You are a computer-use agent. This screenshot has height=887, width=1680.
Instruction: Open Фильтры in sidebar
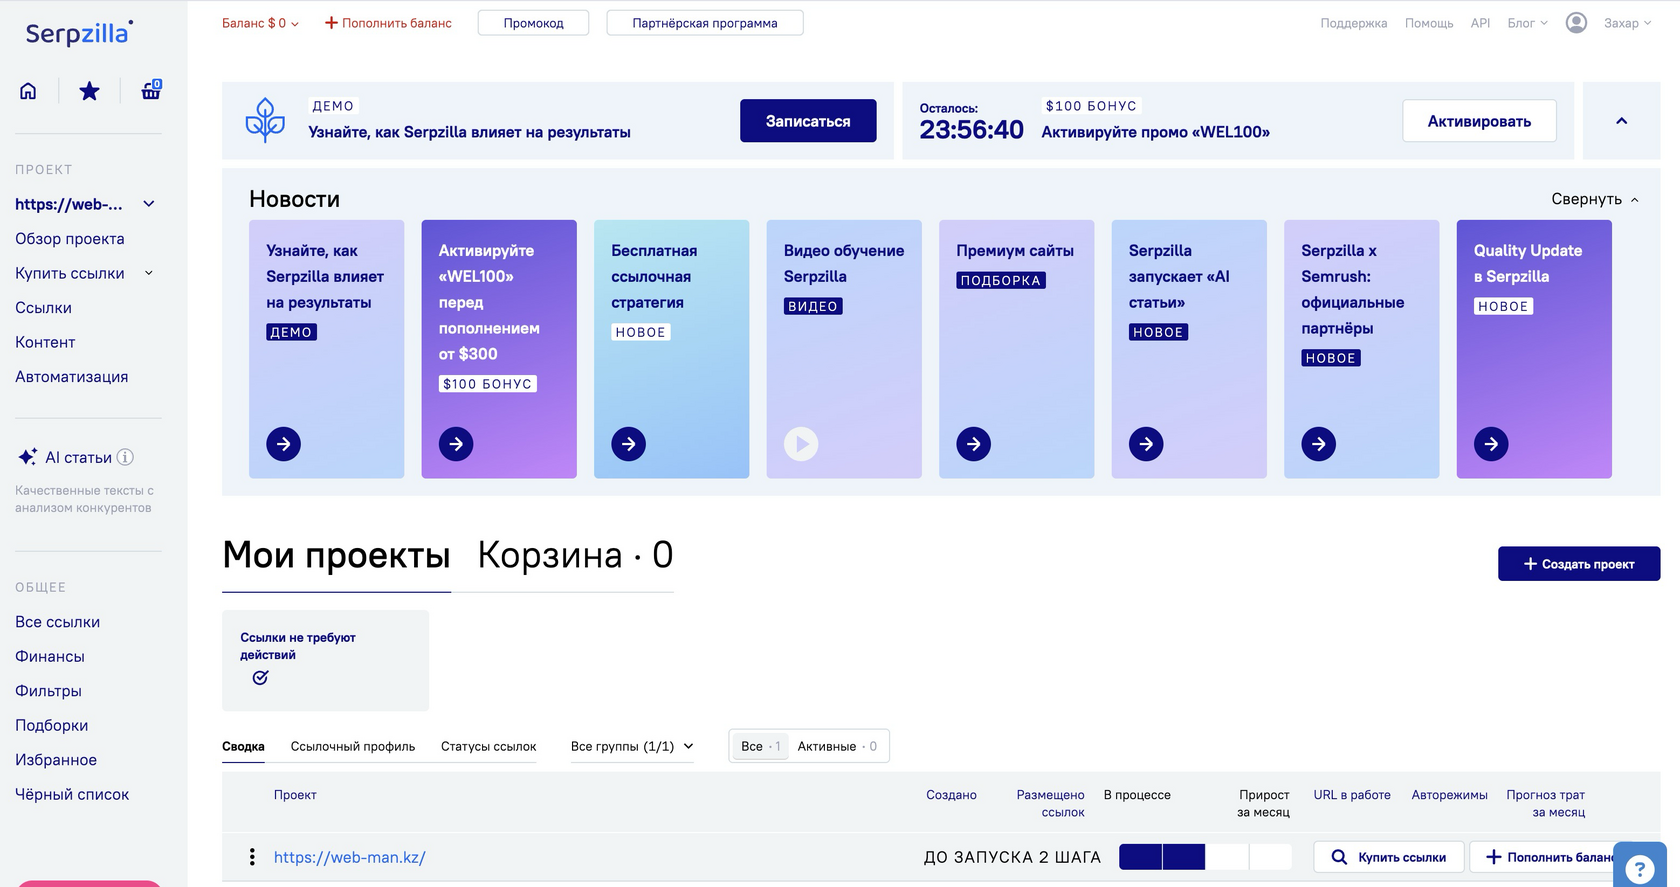click(x=48, y=691)
